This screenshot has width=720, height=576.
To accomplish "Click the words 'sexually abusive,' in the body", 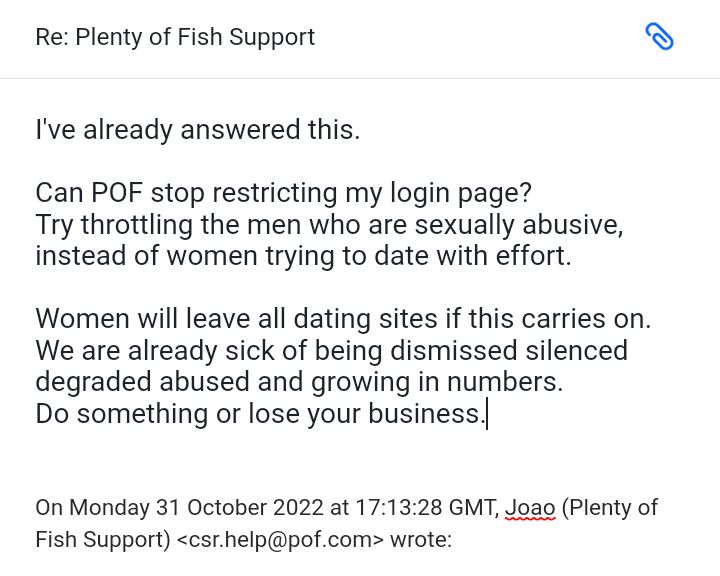I will pyautogui.click(x=519, y=225).
